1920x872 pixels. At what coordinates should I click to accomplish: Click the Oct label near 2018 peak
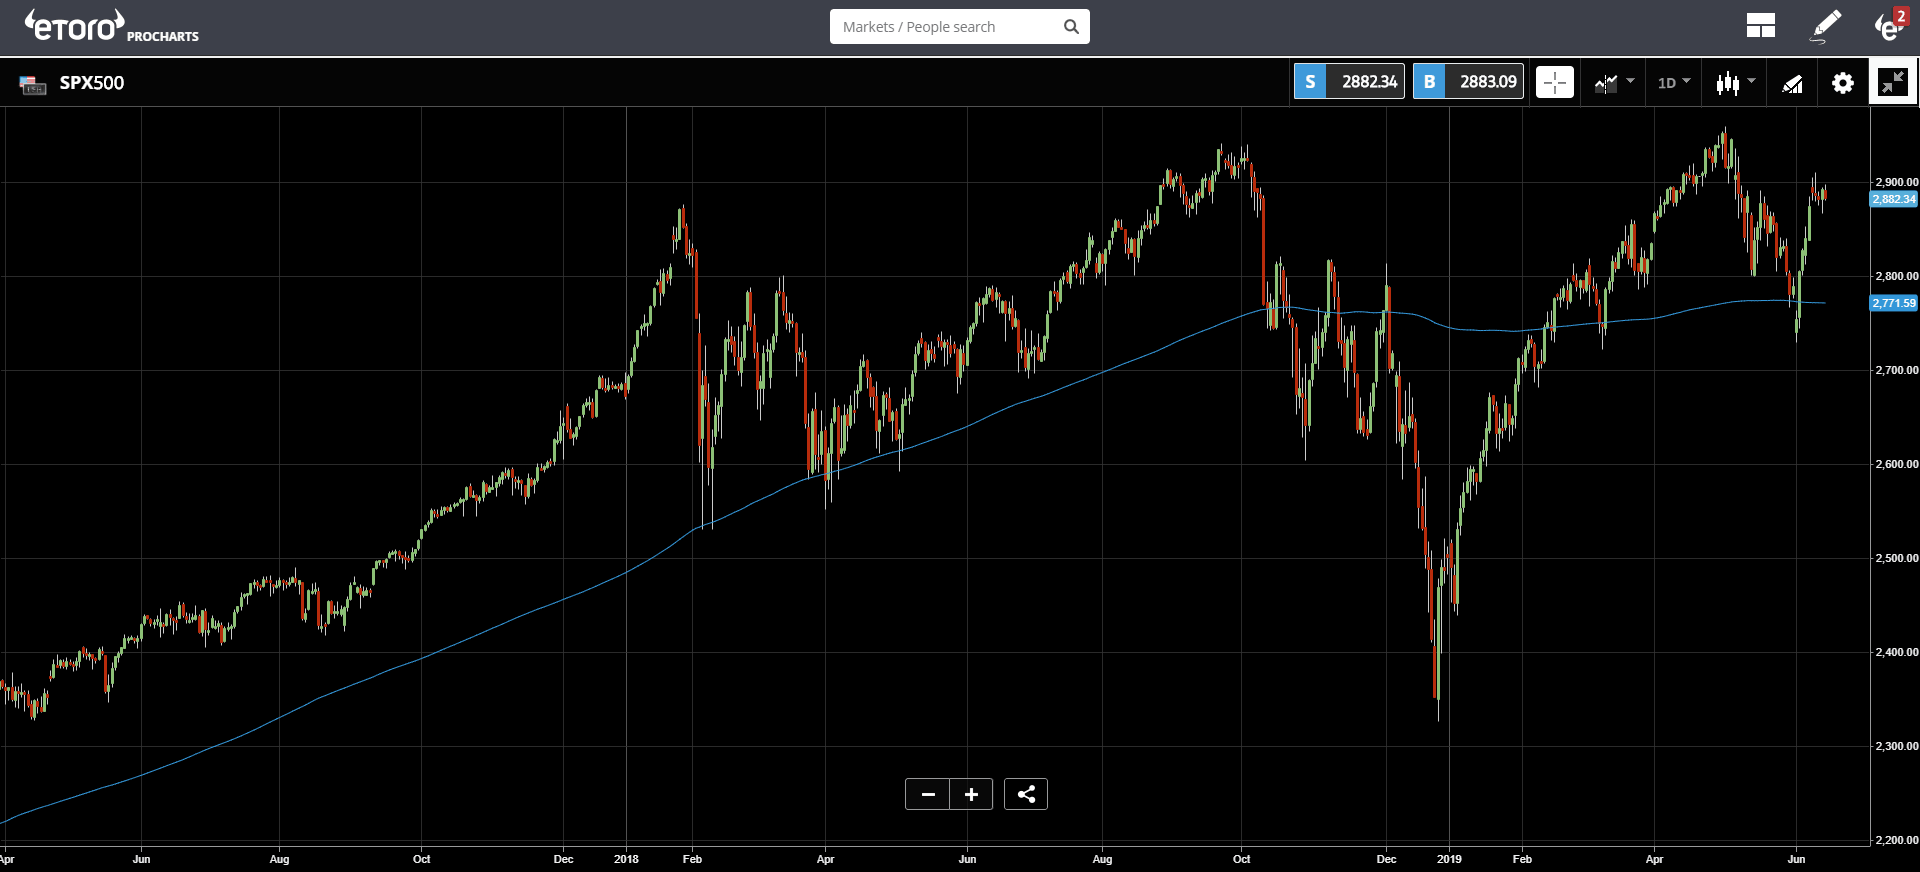[1241, 859]
